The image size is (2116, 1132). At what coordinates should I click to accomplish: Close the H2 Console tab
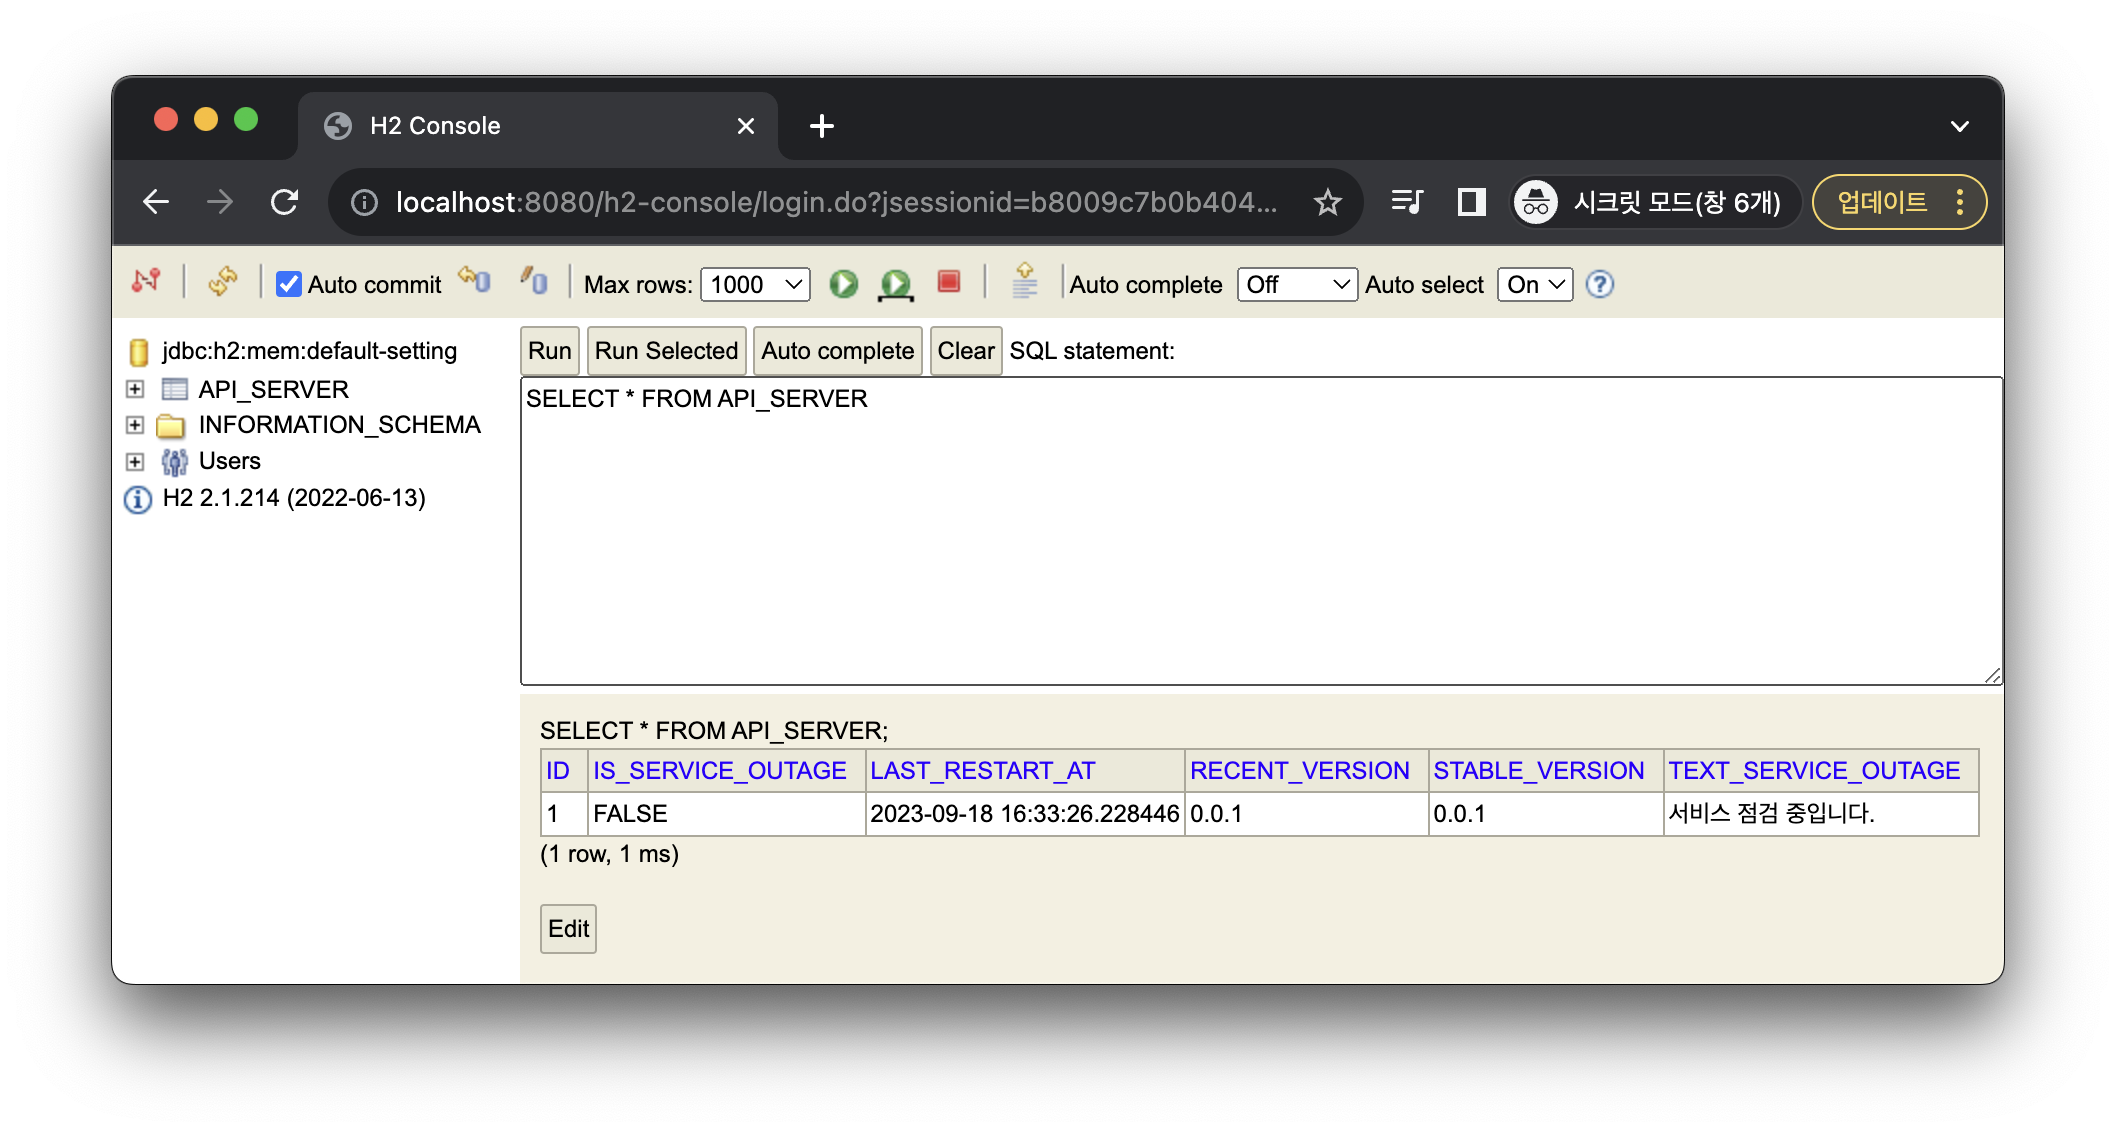tap(745, 126)
